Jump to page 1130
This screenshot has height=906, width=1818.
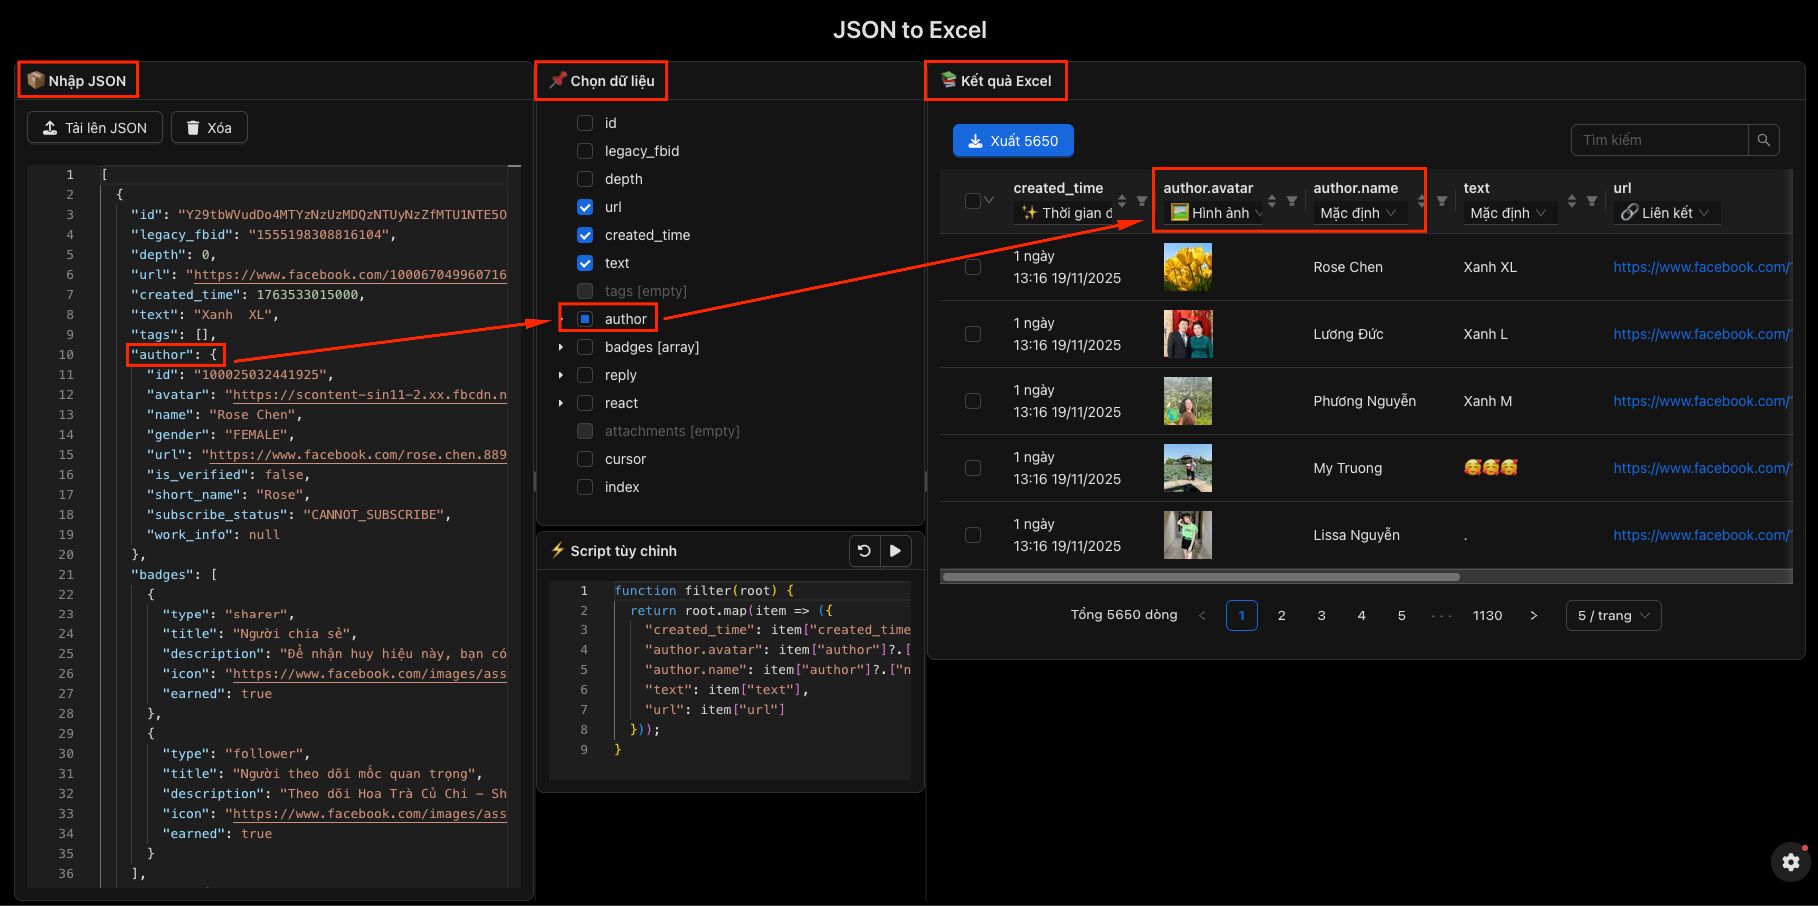[x=1487, y=615]
